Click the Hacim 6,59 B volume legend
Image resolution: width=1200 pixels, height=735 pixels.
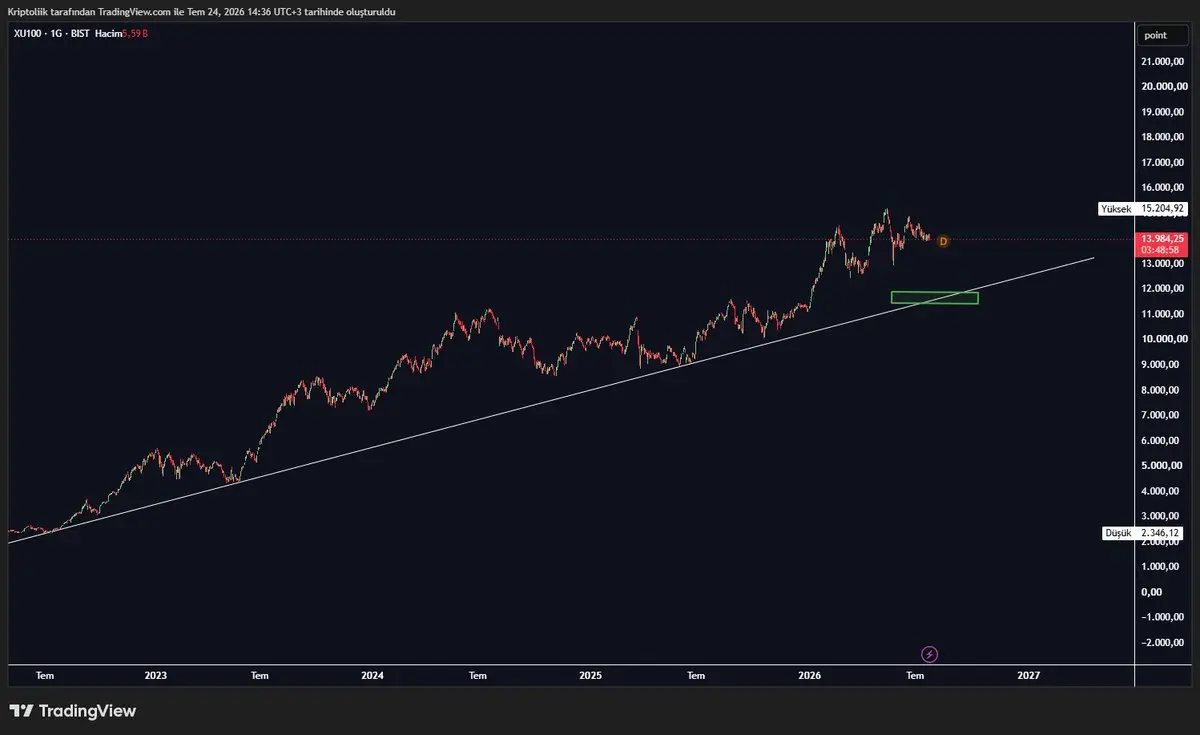pos(122,33)
